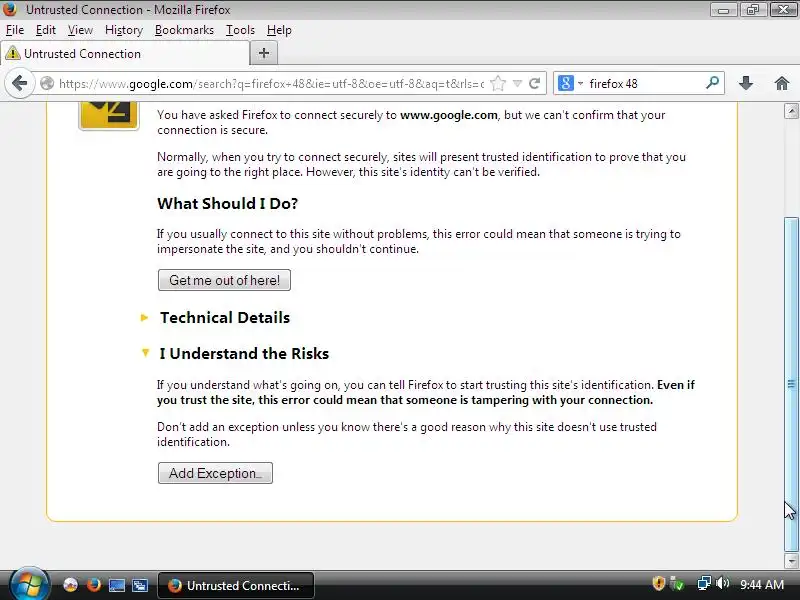Click the Untrusted Connection taskbar button
800x600 pixels.
[236, 585]
